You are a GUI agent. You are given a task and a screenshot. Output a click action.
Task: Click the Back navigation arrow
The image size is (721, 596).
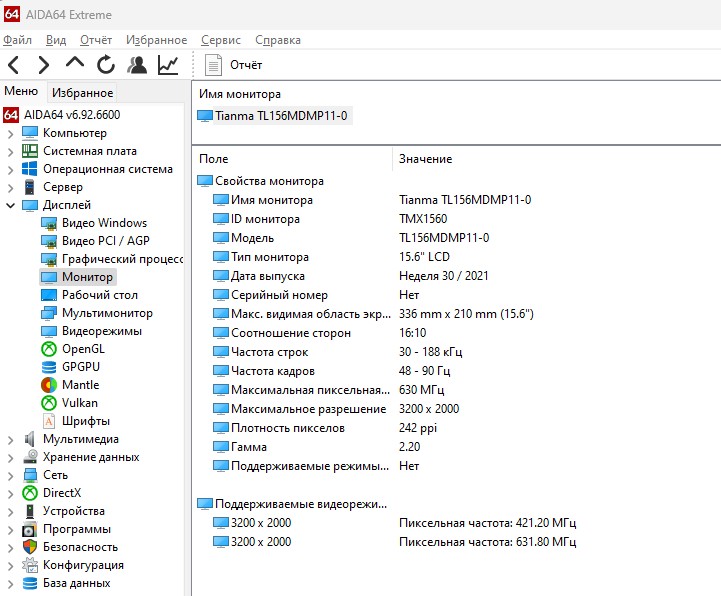pos(14,65)
